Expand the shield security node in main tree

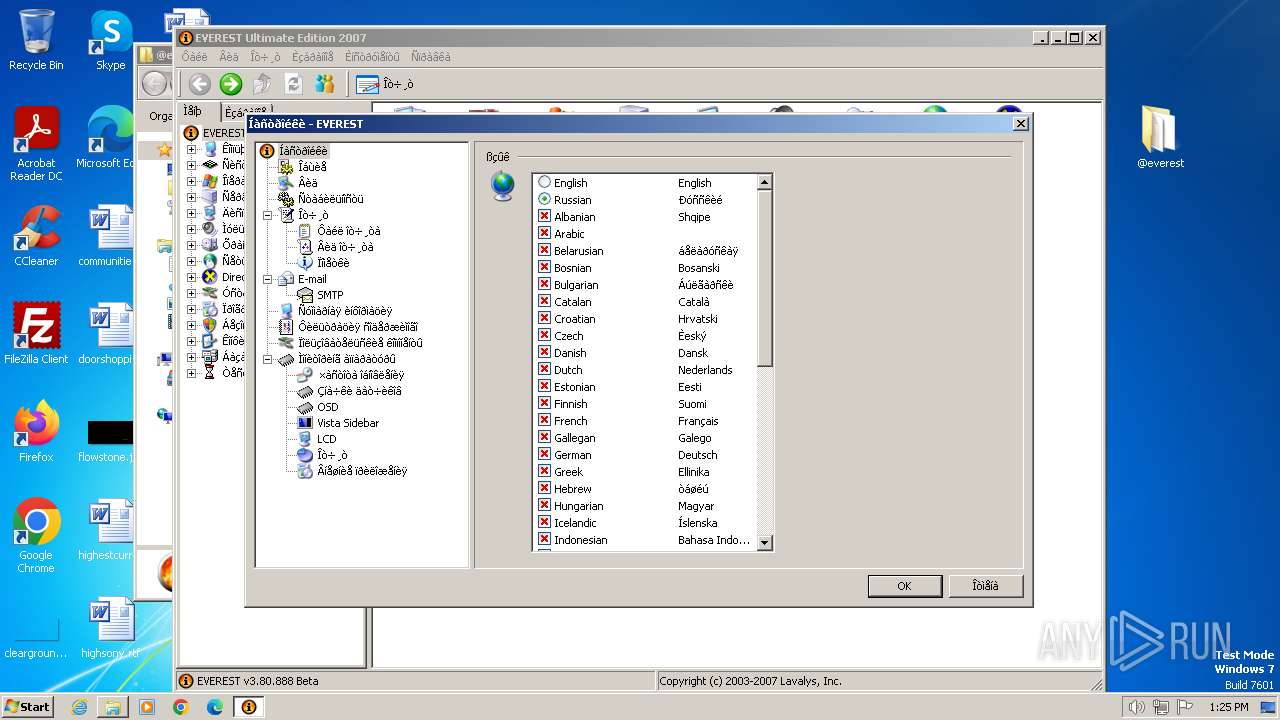191,325
